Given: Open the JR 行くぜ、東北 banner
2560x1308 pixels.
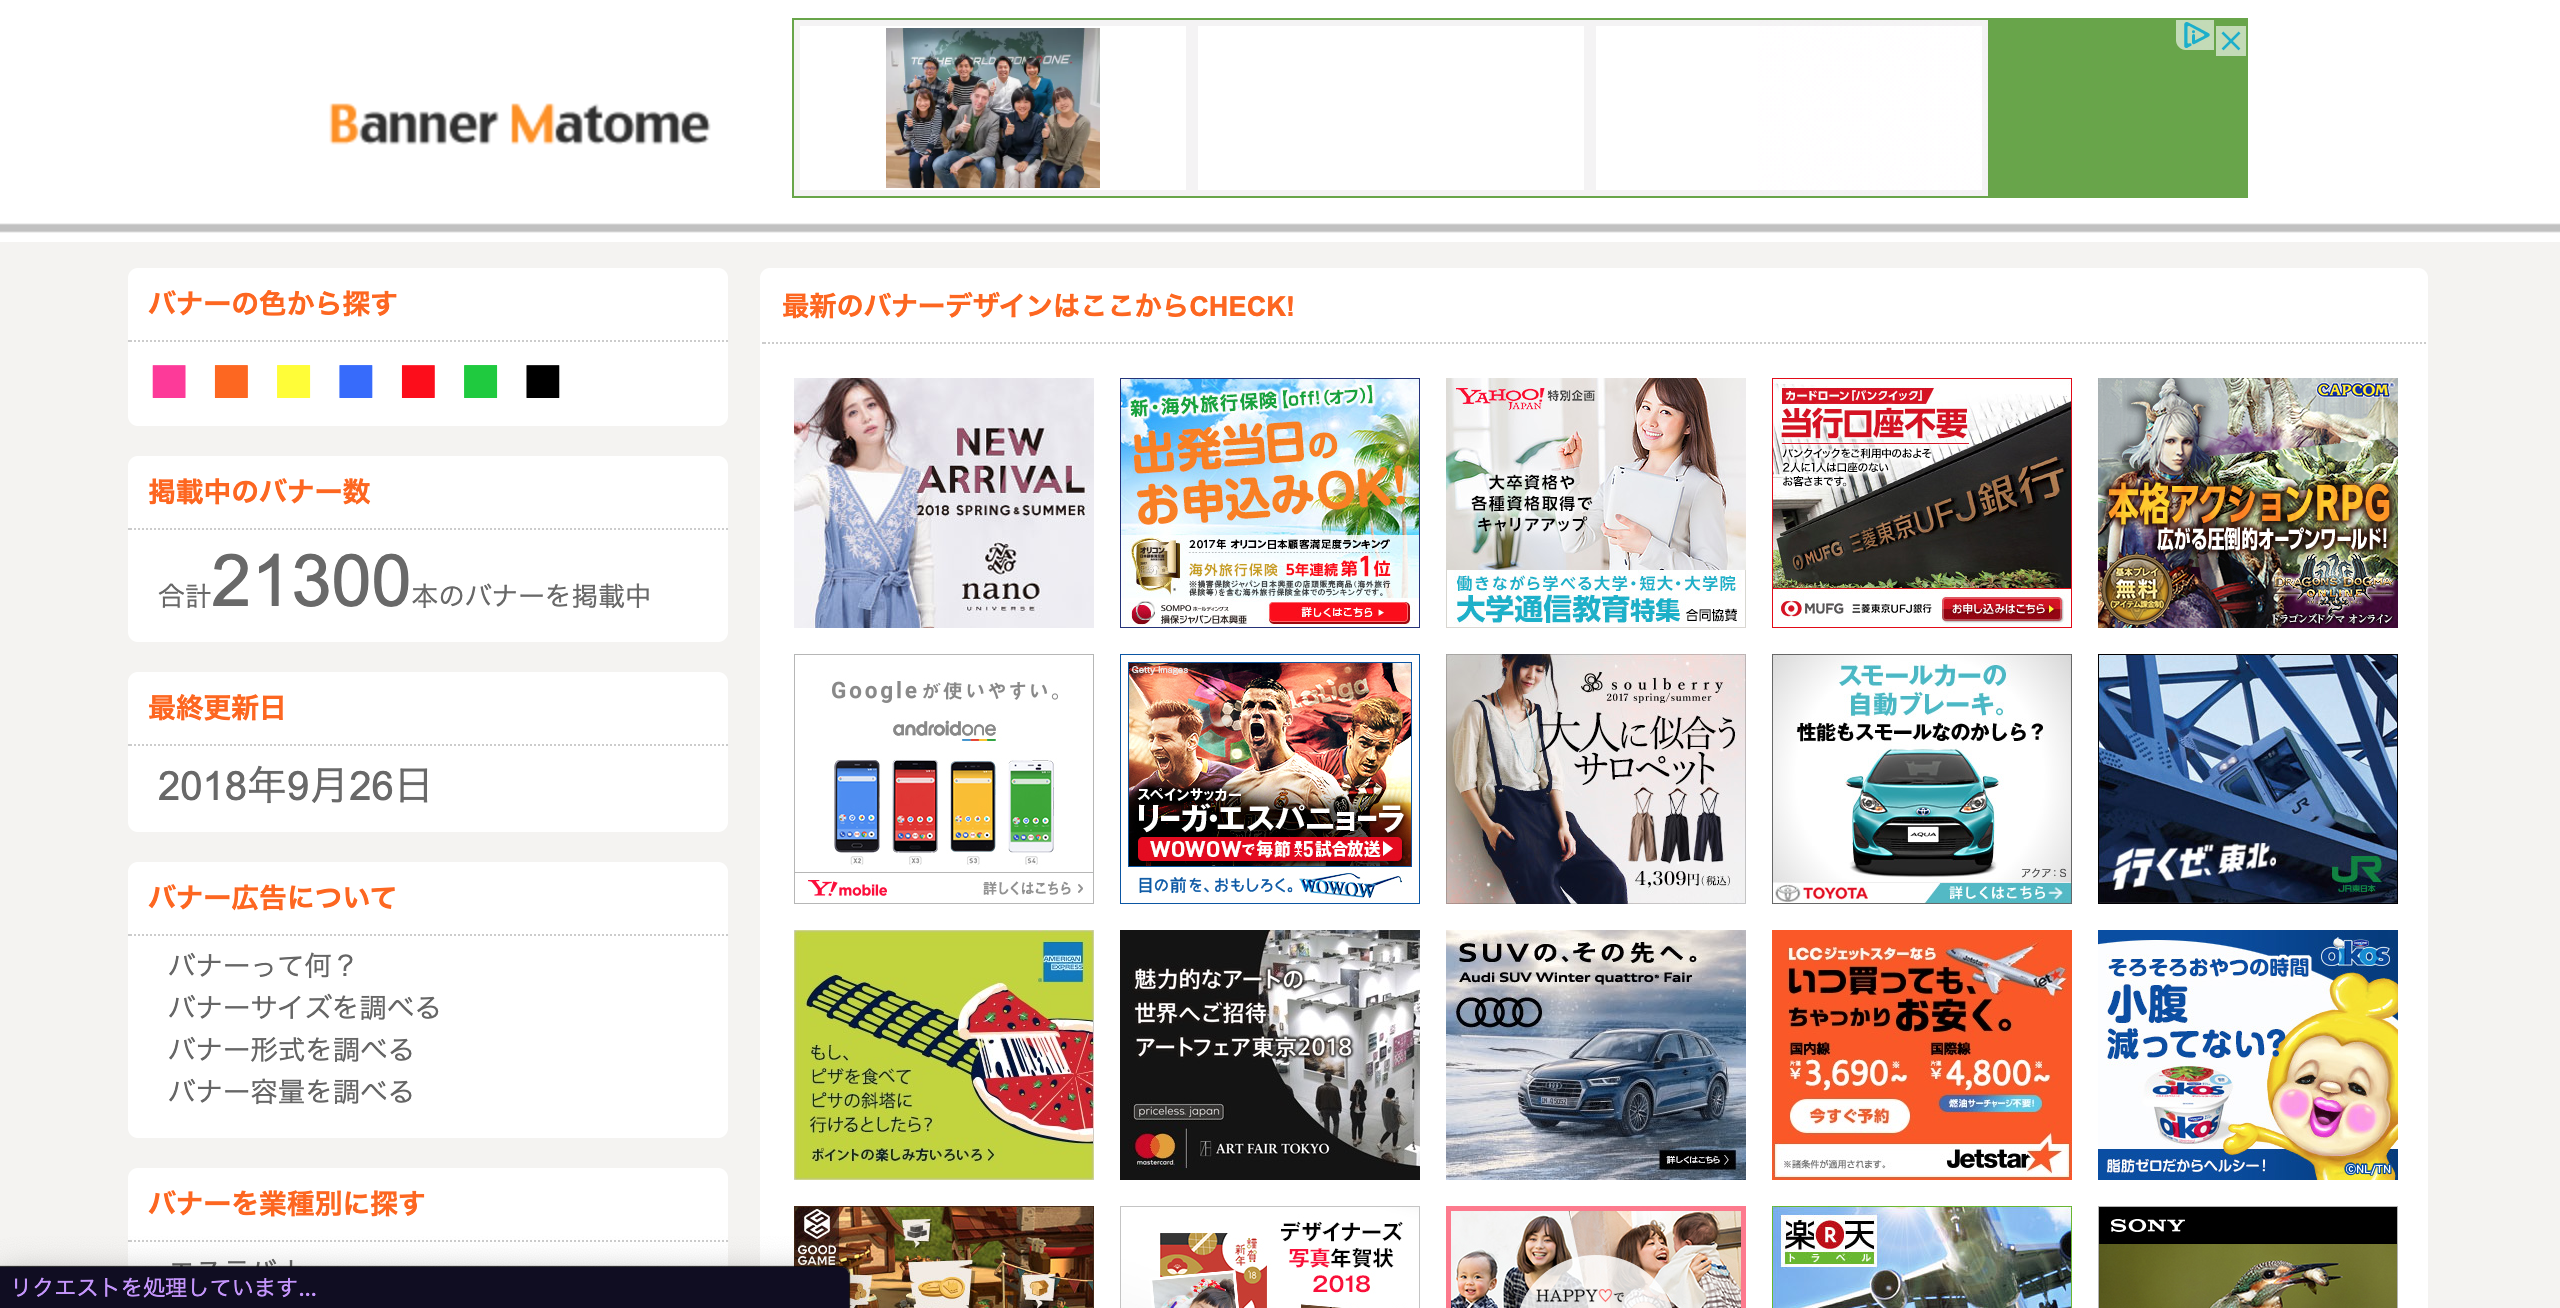Looking at the screenshot, I should coord(2248,779).
